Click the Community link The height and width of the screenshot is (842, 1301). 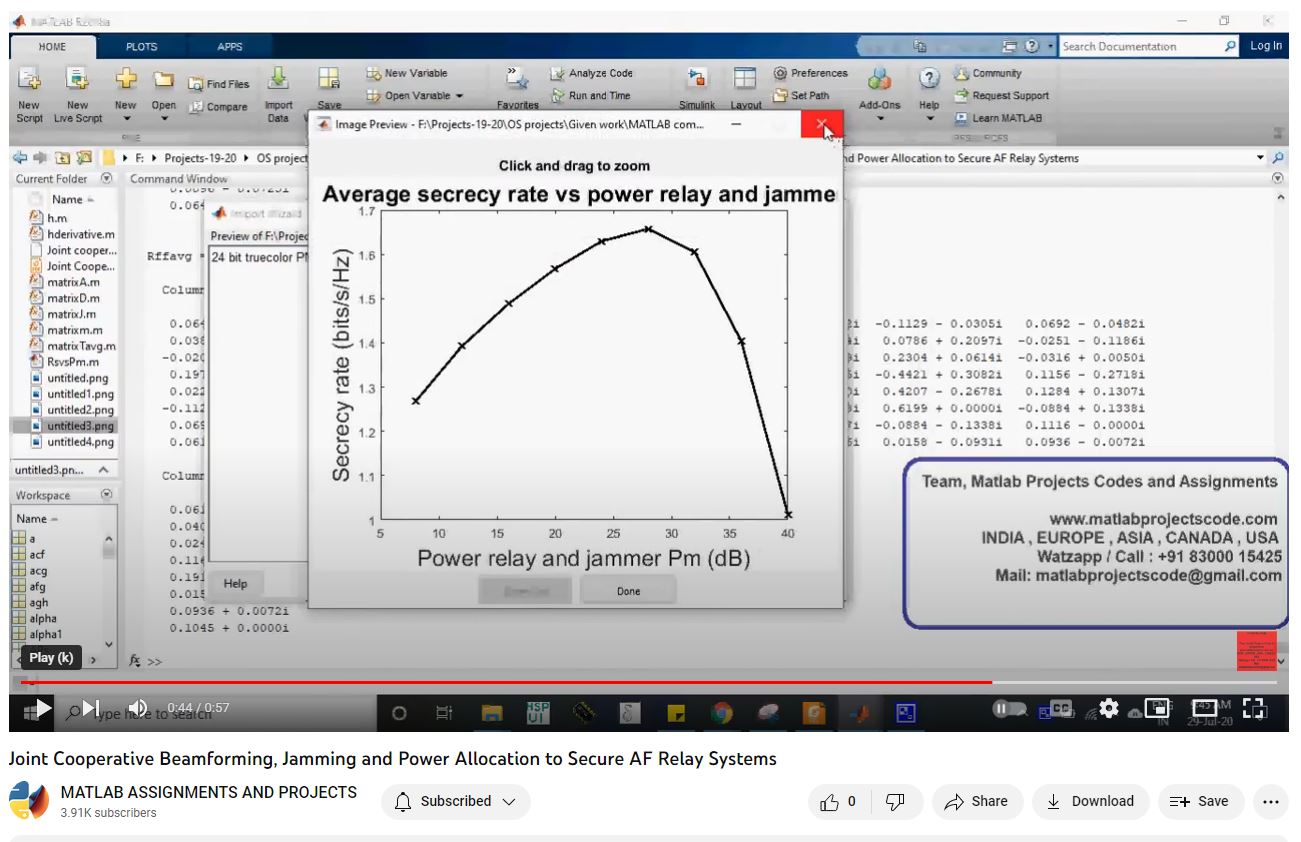click(x=988, y=73)
